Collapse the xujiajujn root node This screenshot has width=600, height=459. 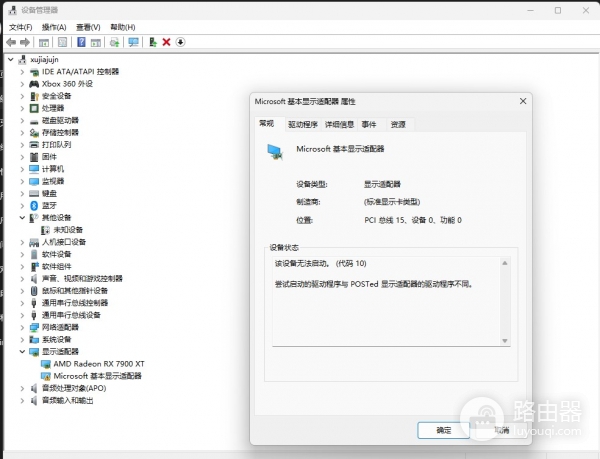point(11,59)
